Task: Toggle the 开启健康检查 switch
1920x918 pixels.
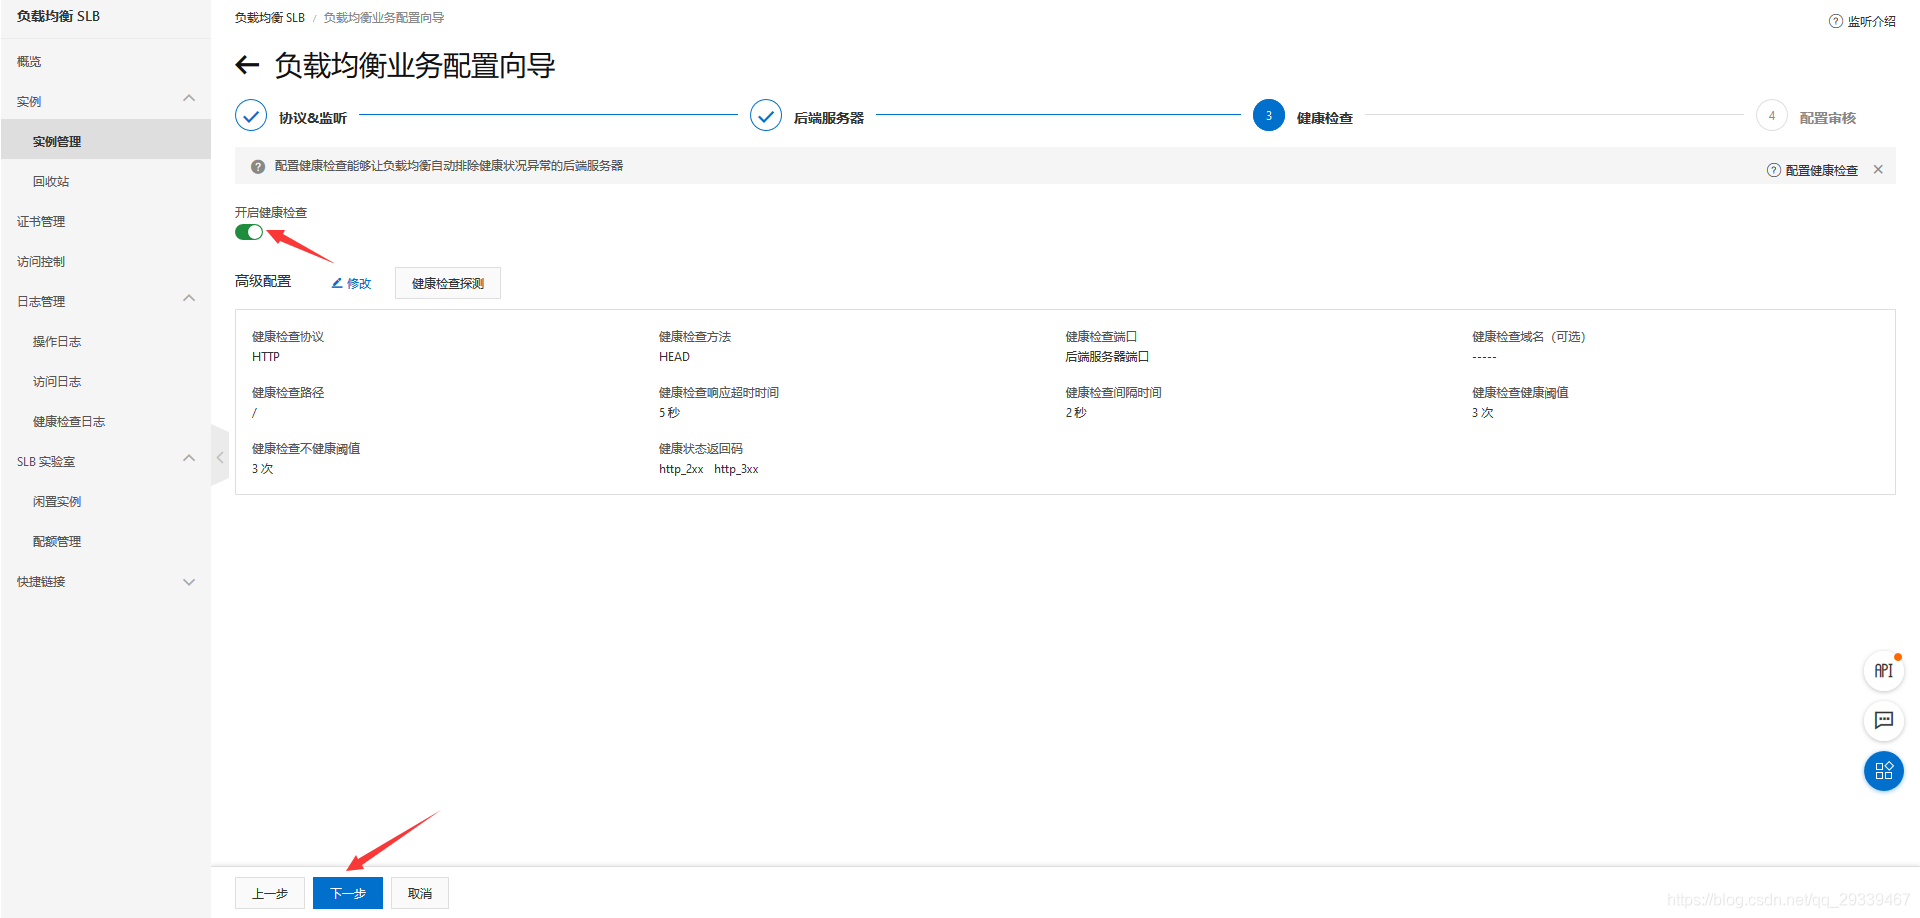Action: [249, 232]
